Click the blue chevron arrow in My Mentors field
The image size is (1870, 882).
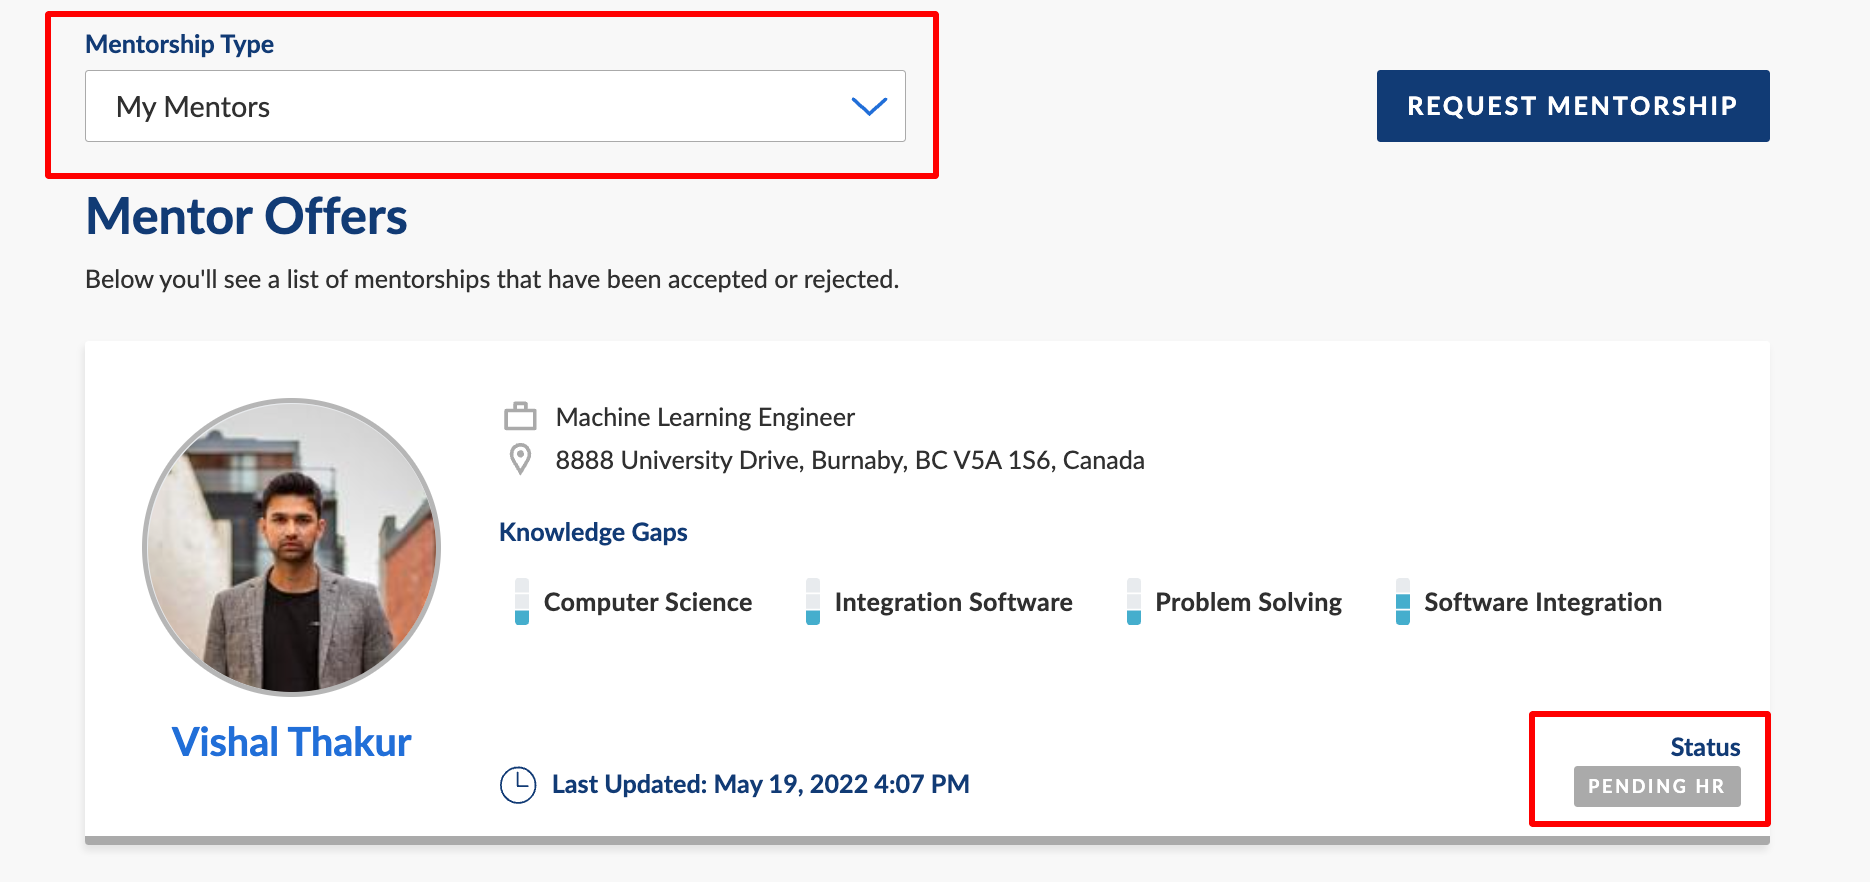tap(869, 106)
